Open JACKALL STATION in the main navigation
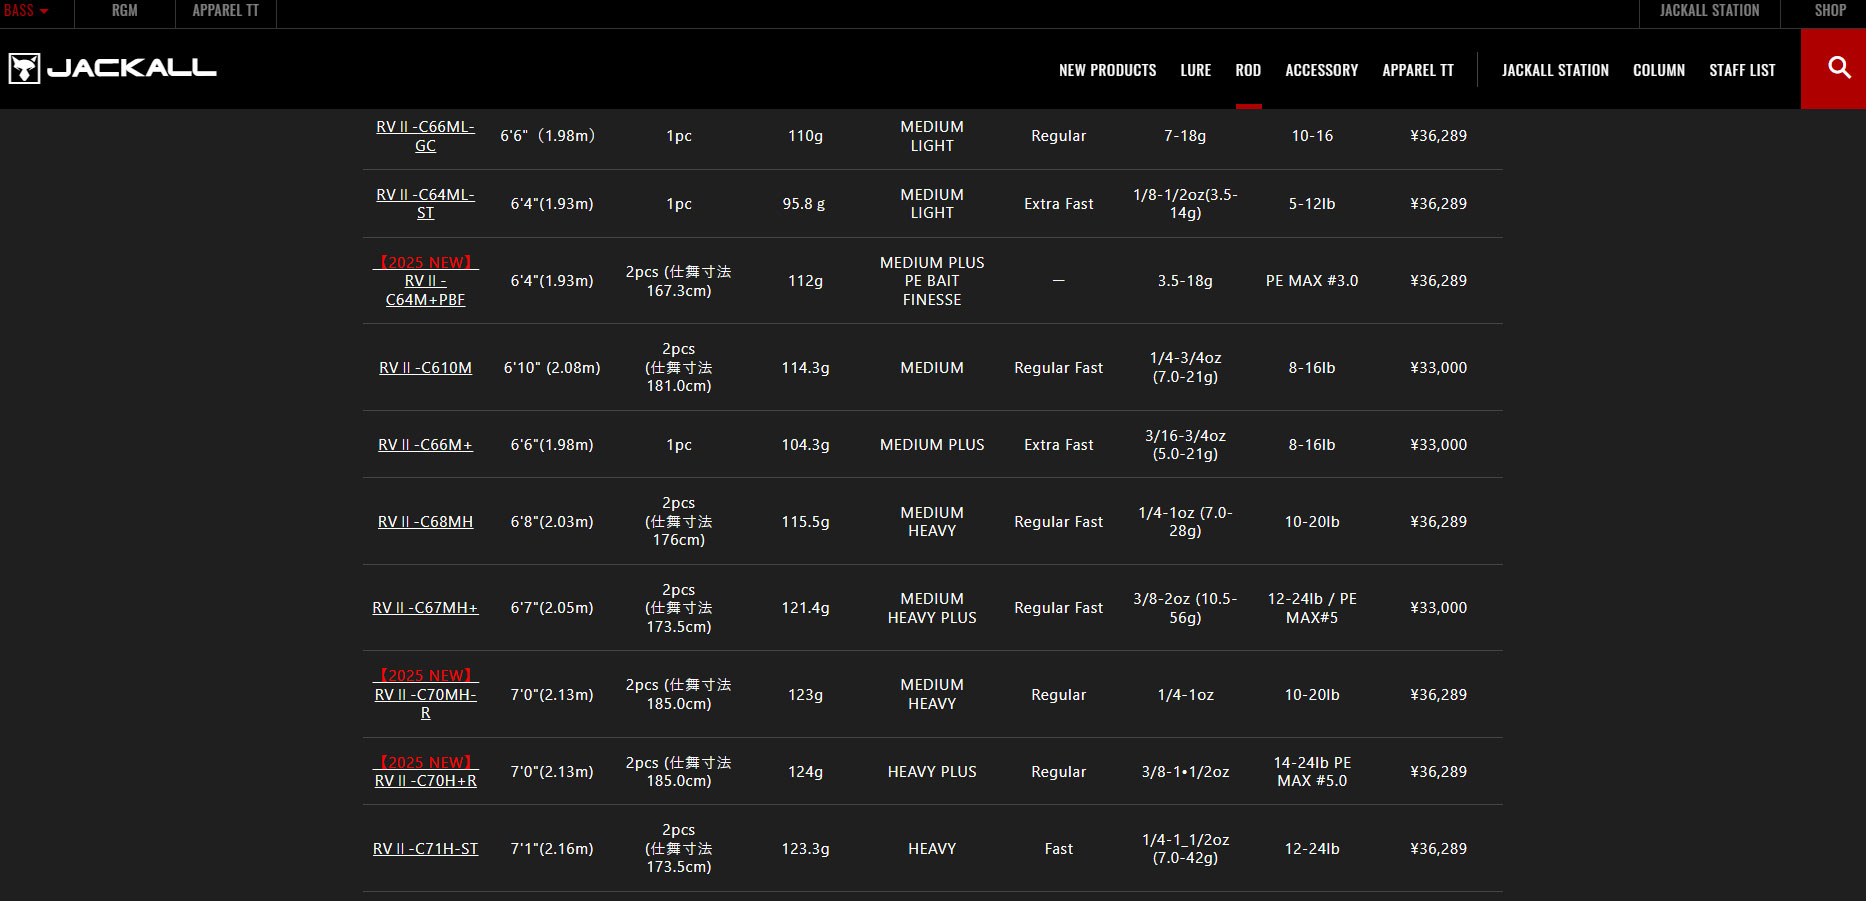 [1555, 70]
